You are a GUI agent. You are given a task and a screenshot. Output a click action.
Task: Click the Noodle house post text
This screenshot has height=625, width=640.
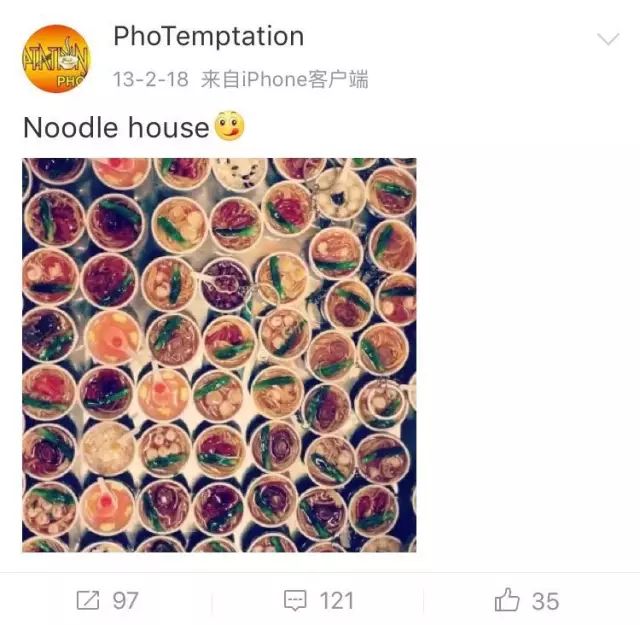[116, 128]
